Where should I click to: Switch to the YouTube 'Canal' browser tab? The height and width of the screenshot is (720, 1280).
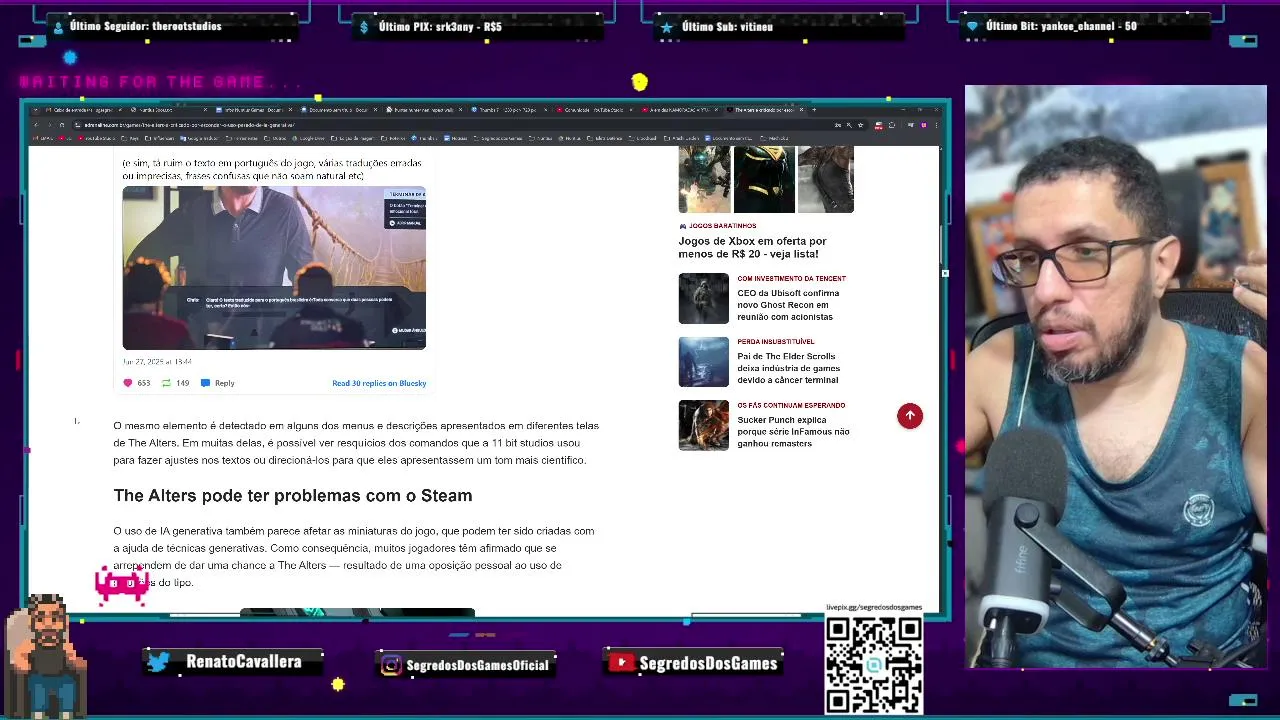[x=594, y=110]
